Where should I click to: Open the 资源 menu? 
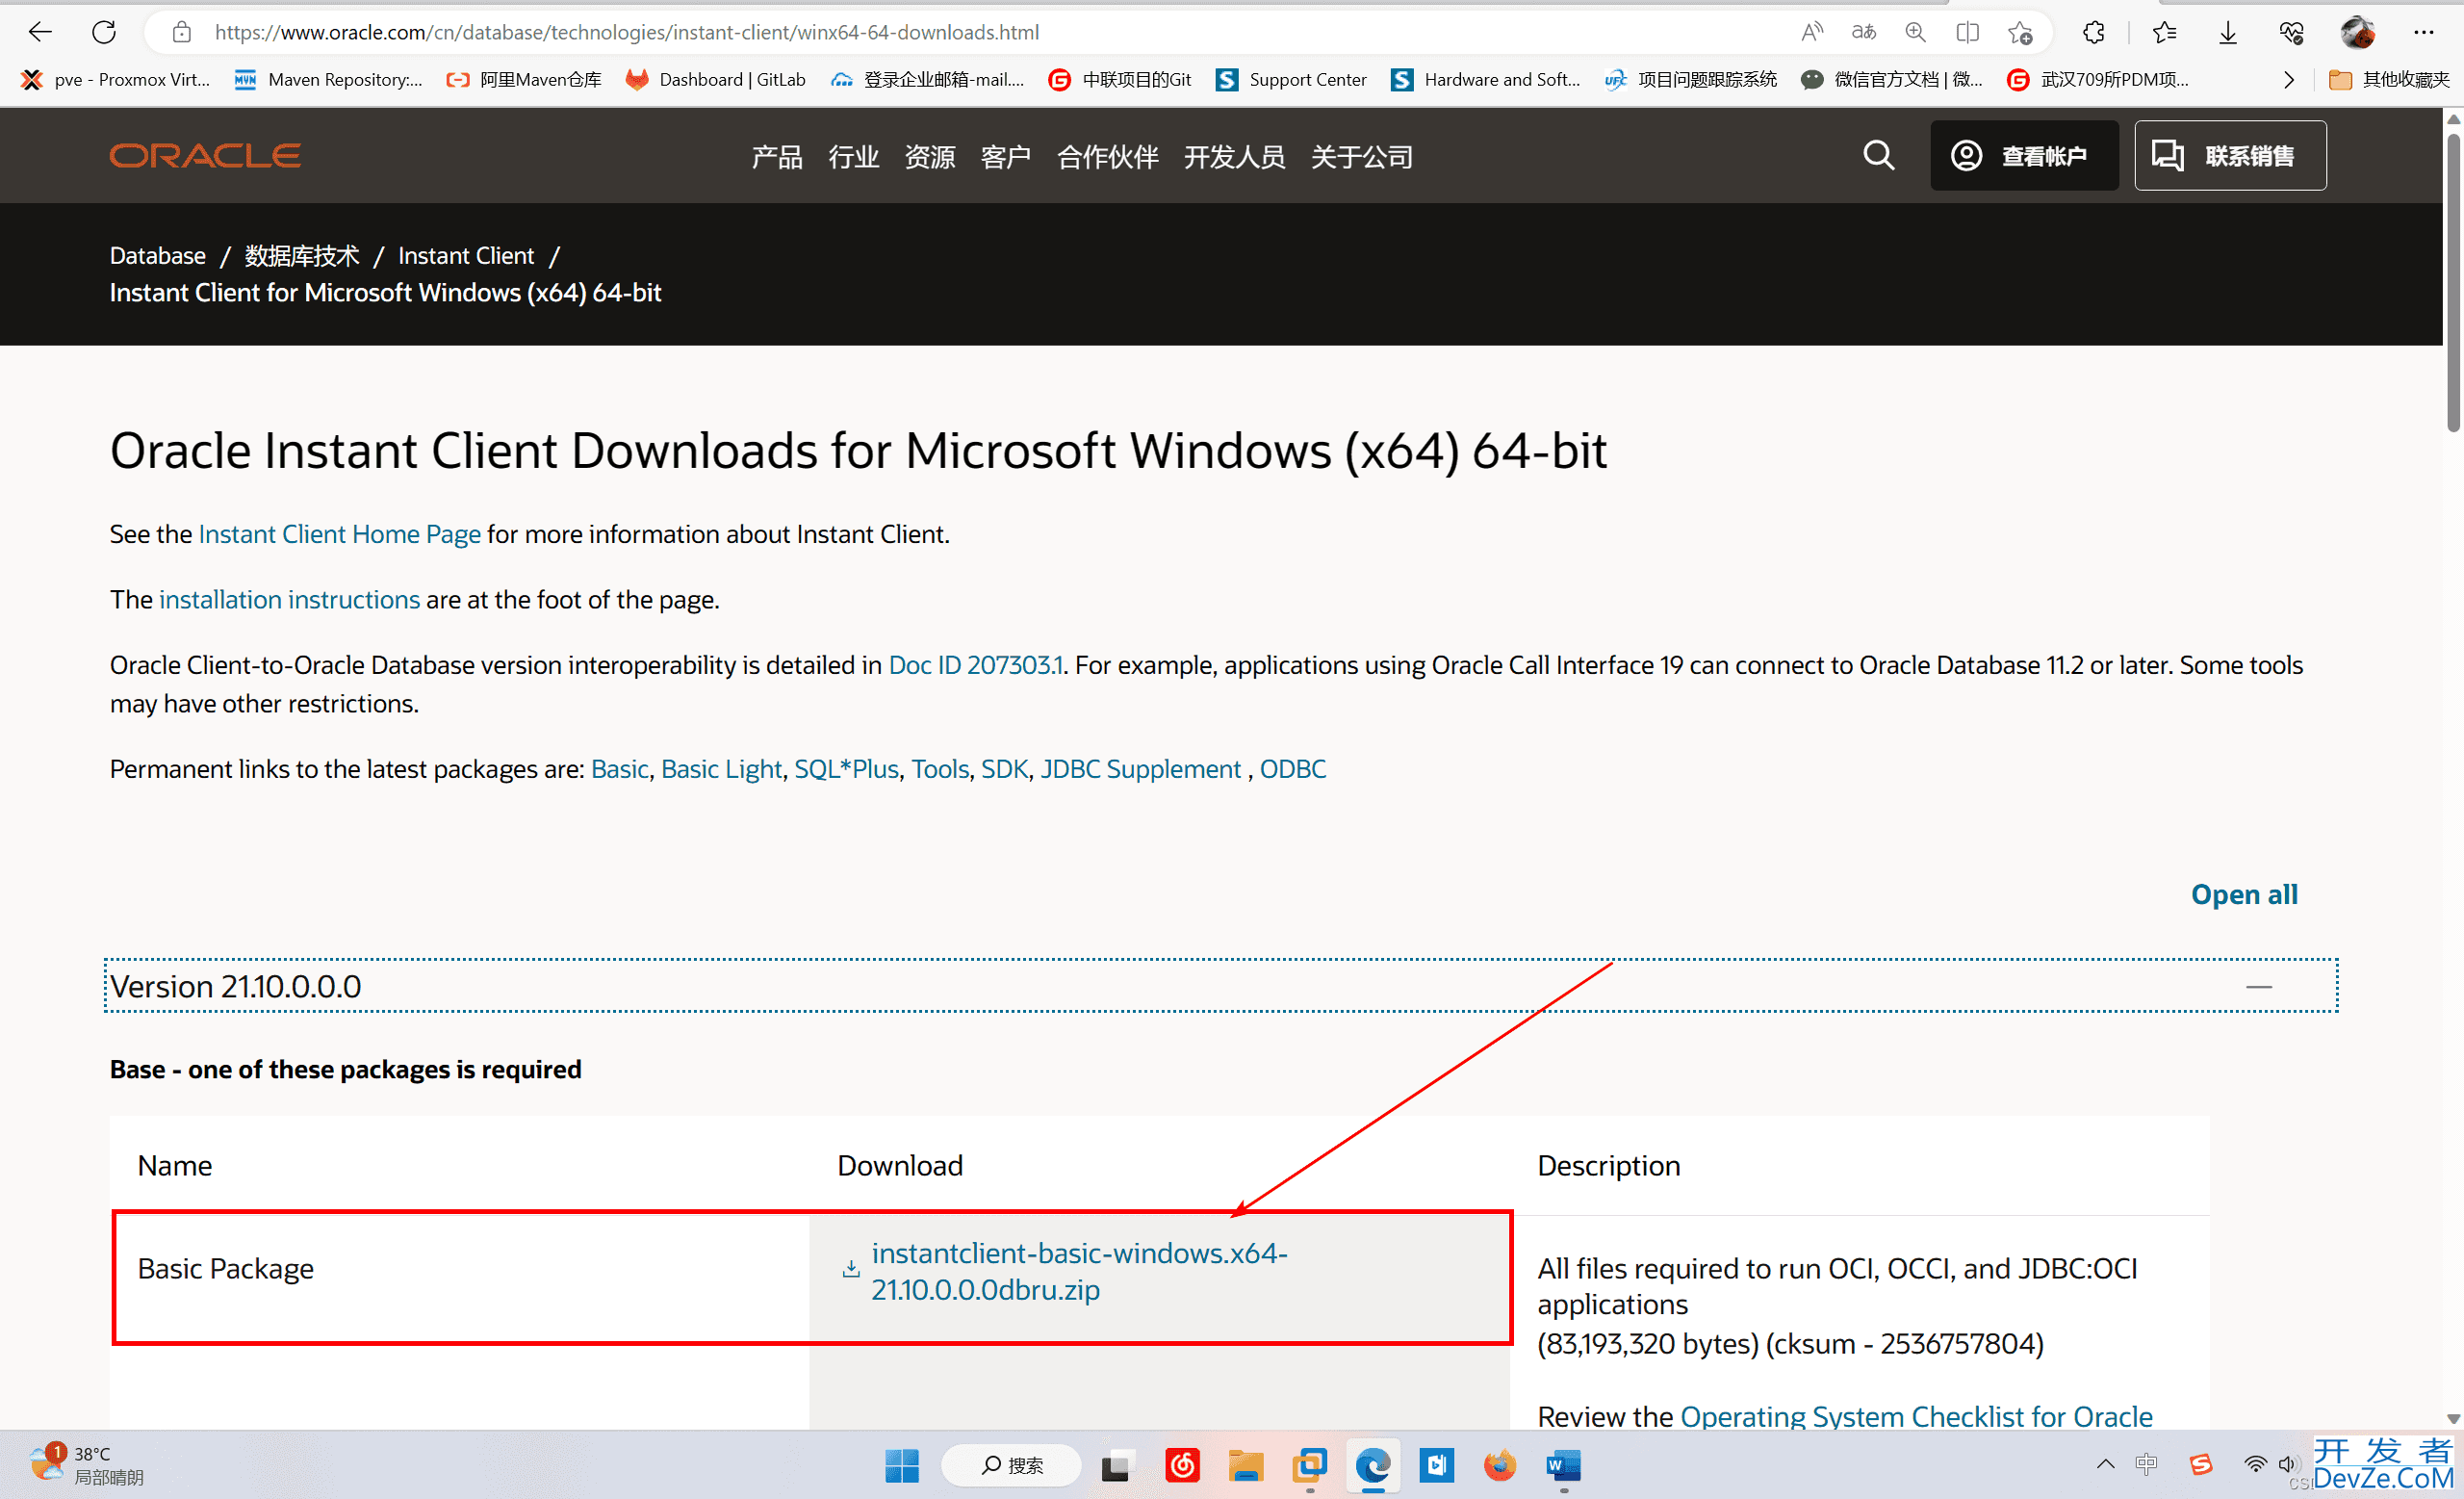pos(930,157)
